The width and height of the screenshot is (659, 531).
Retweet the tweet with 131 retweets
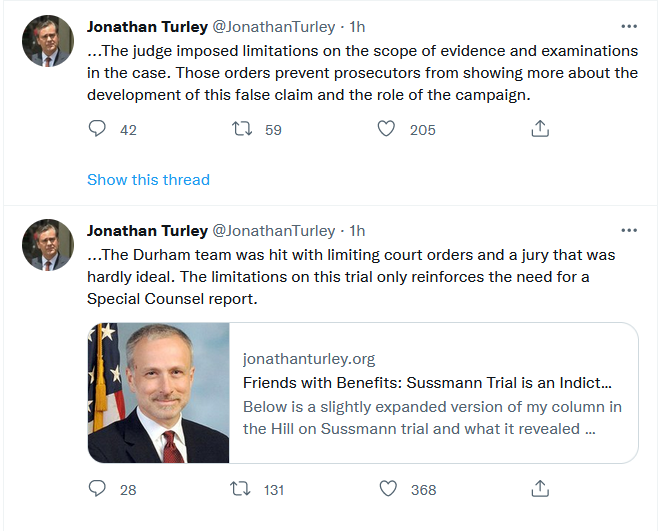241,489
